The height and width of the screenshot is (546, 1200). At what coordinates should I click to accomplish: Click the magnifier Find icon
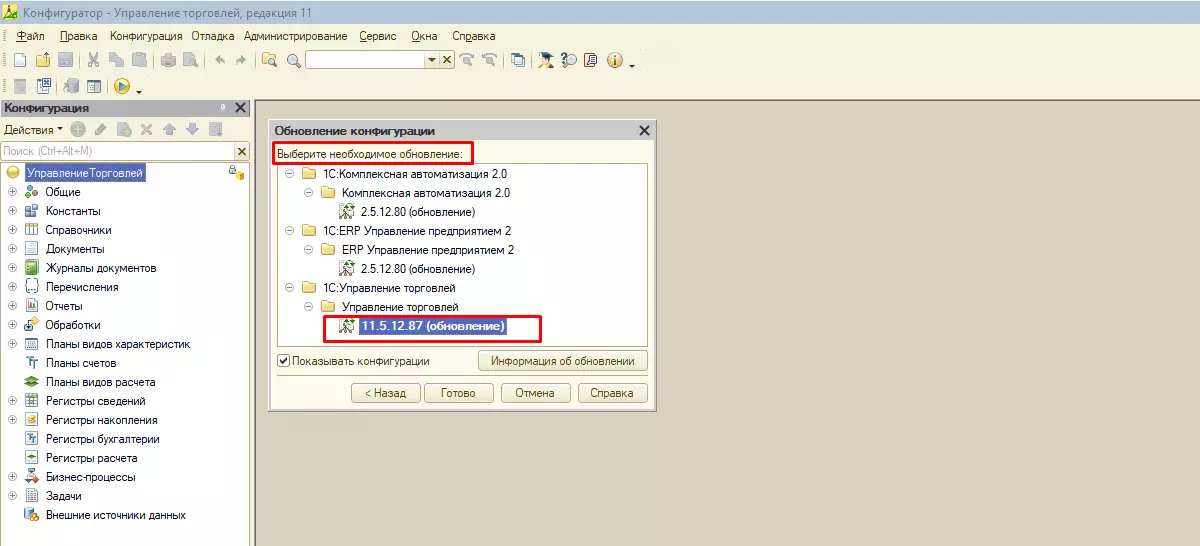pos(293,60)
